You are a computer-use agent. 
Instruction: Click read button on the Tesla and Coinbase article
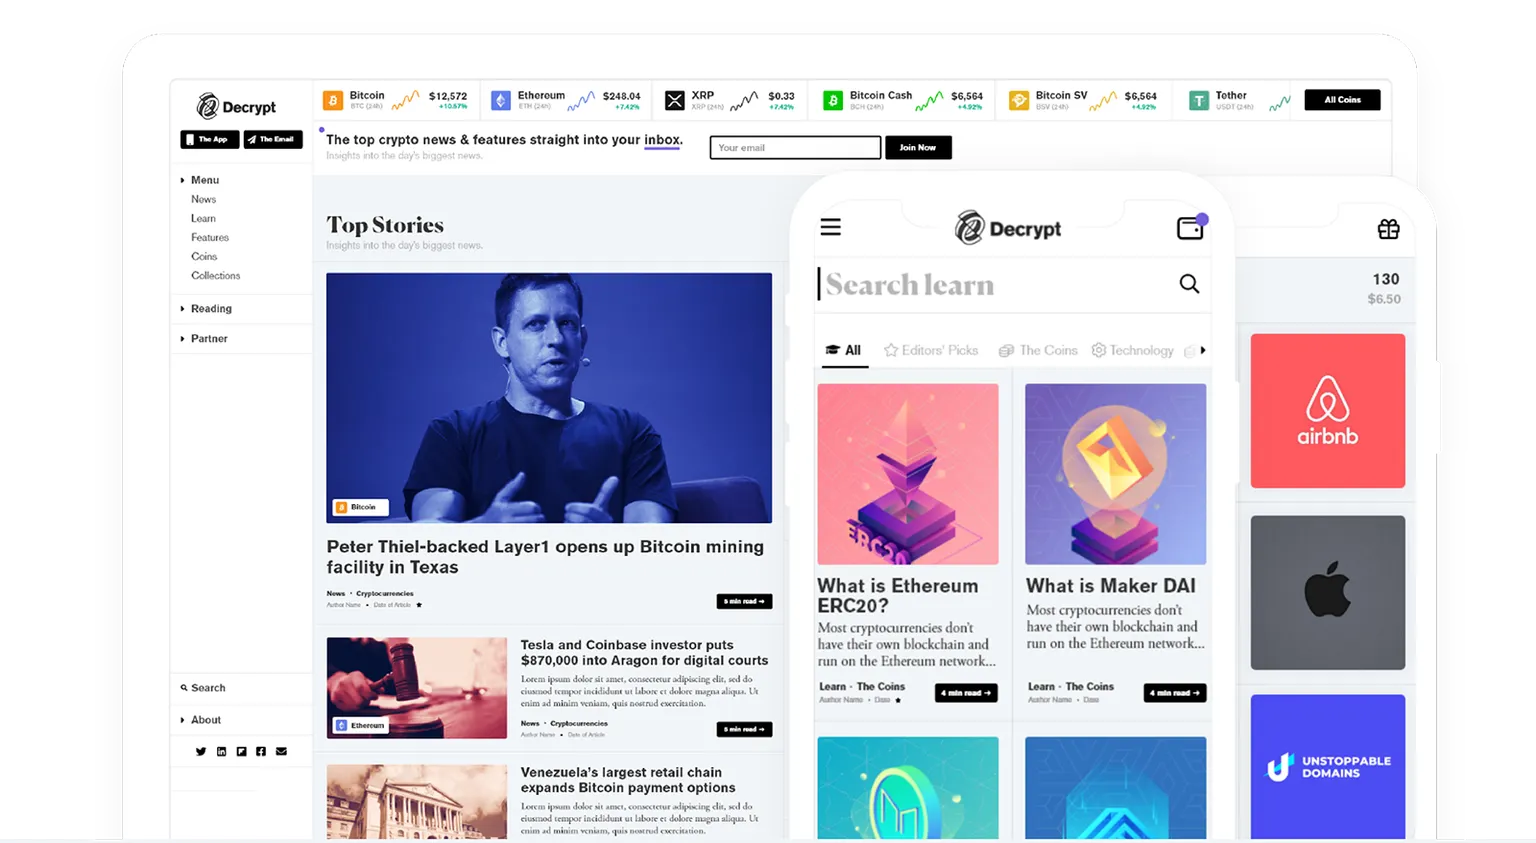click(744, 729)
